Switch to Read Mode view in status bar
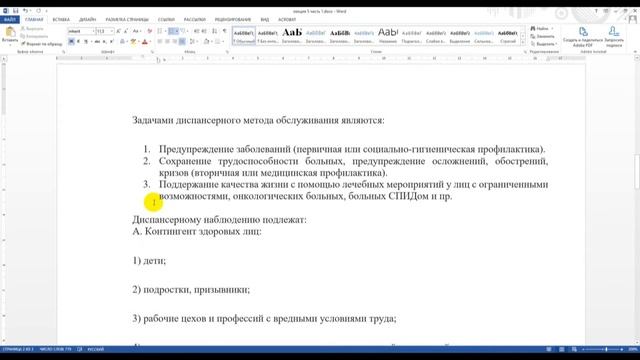 point(549,349)
